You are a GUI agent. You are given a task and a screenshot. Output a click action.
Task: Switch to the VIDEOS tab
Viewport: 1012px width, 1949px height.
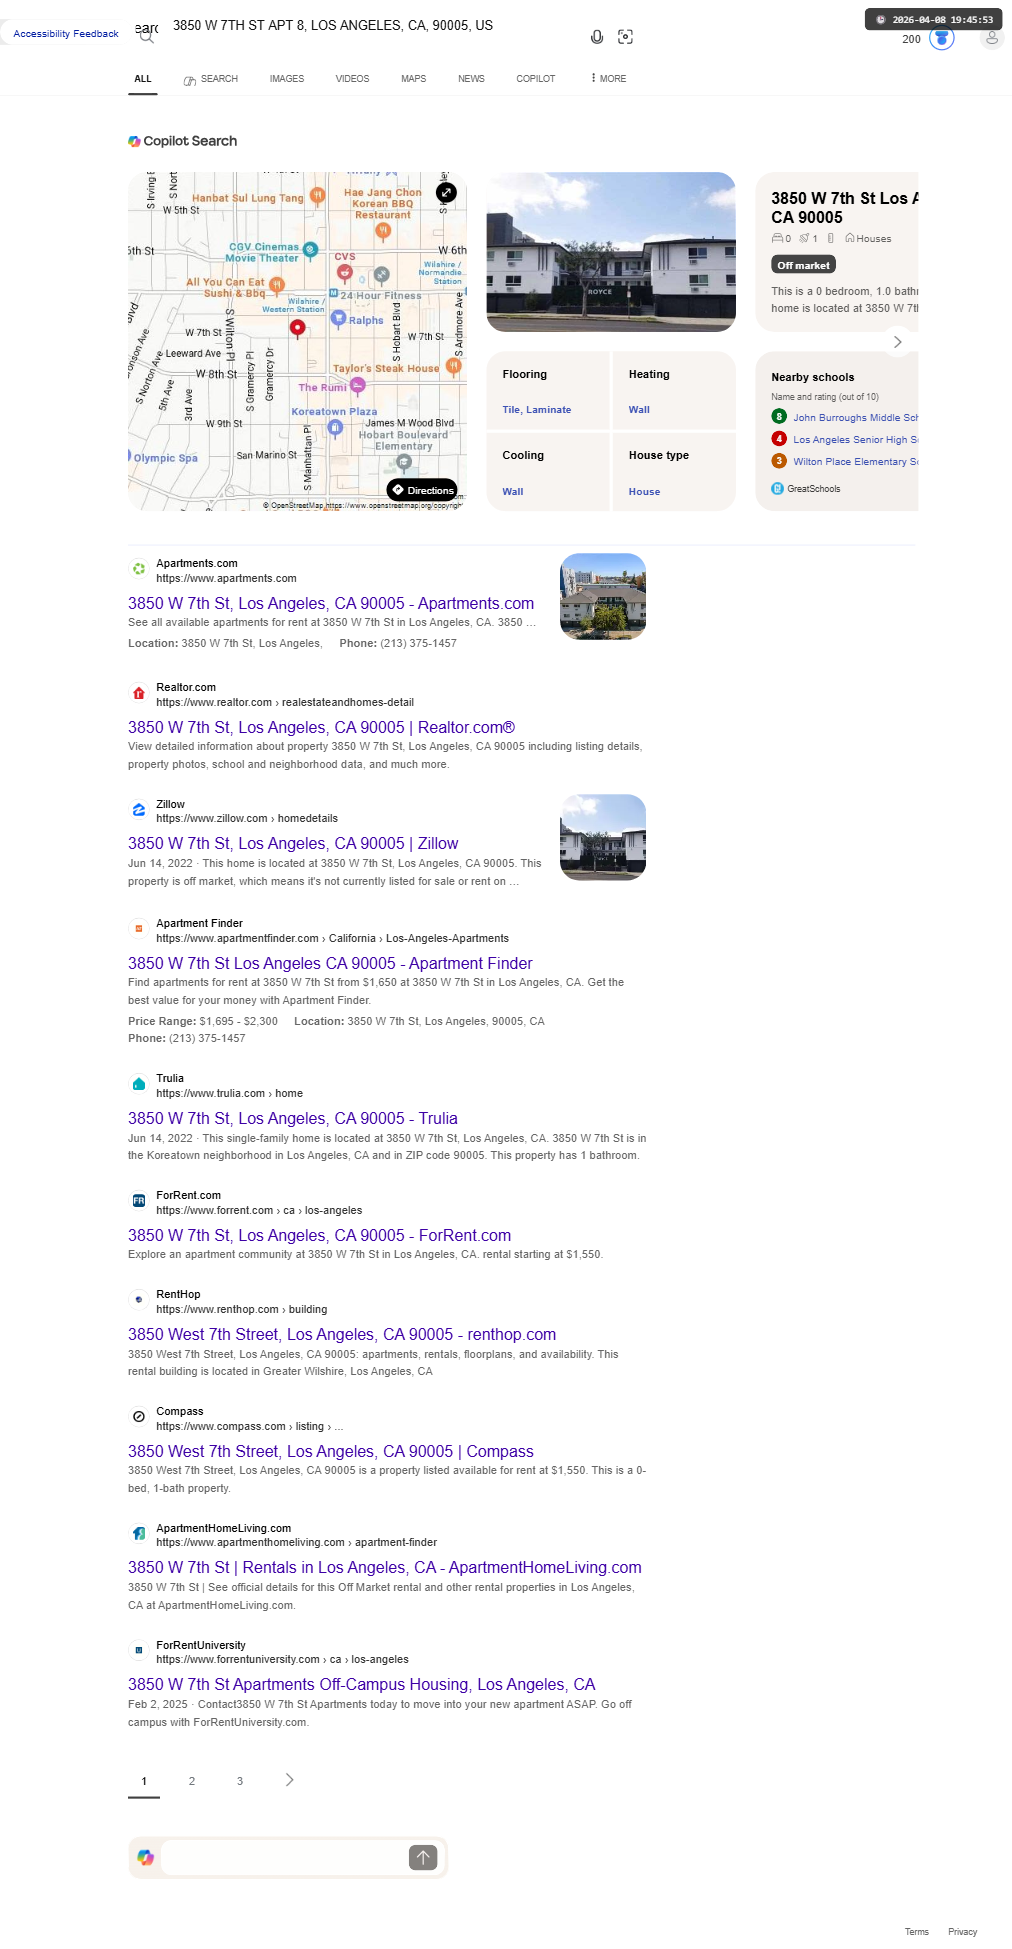(352, 79)
